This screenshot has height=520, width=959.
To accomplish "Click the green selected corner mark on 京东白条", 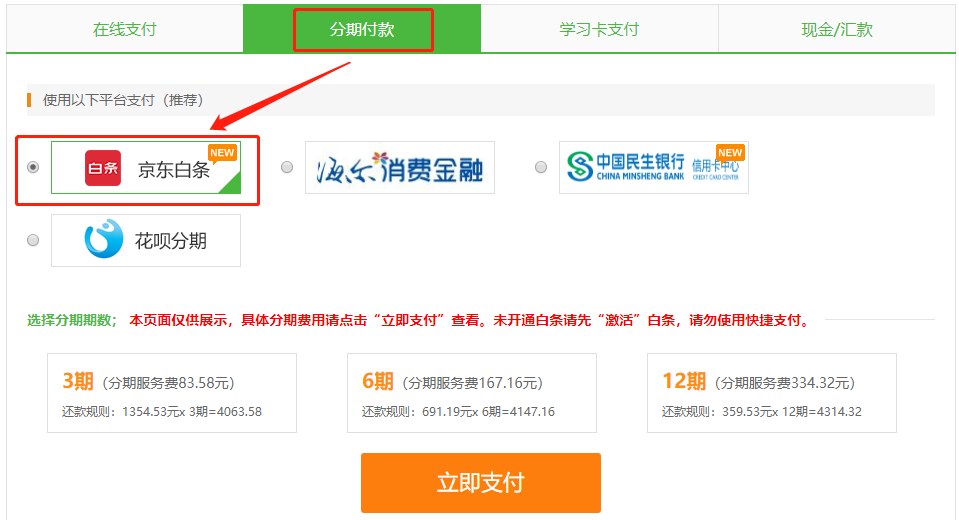I will click(x=230, y=182).
